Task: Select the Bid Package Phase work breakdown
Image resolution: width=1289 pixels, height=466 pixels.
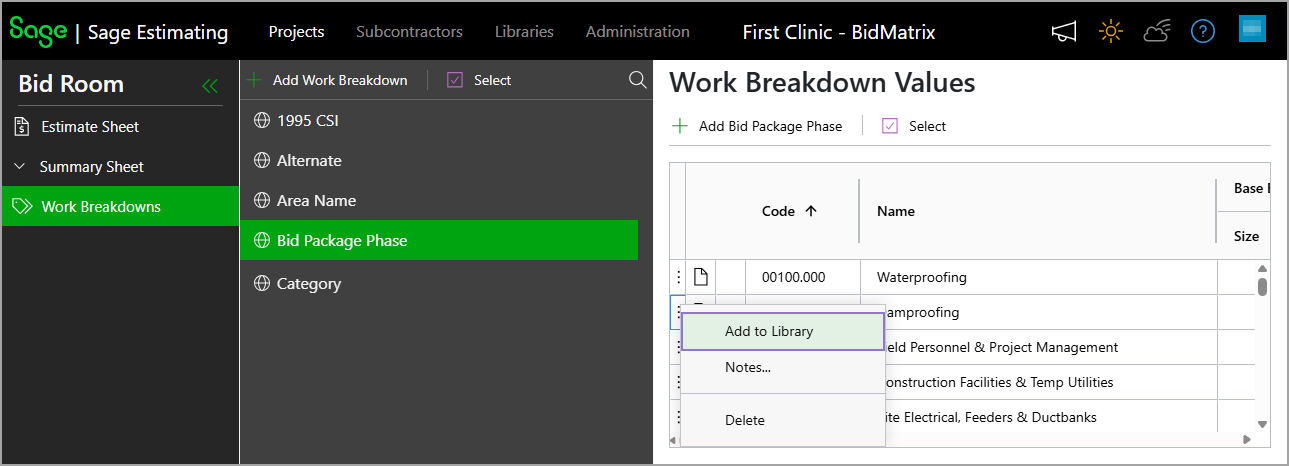Action: pos(439,240)
